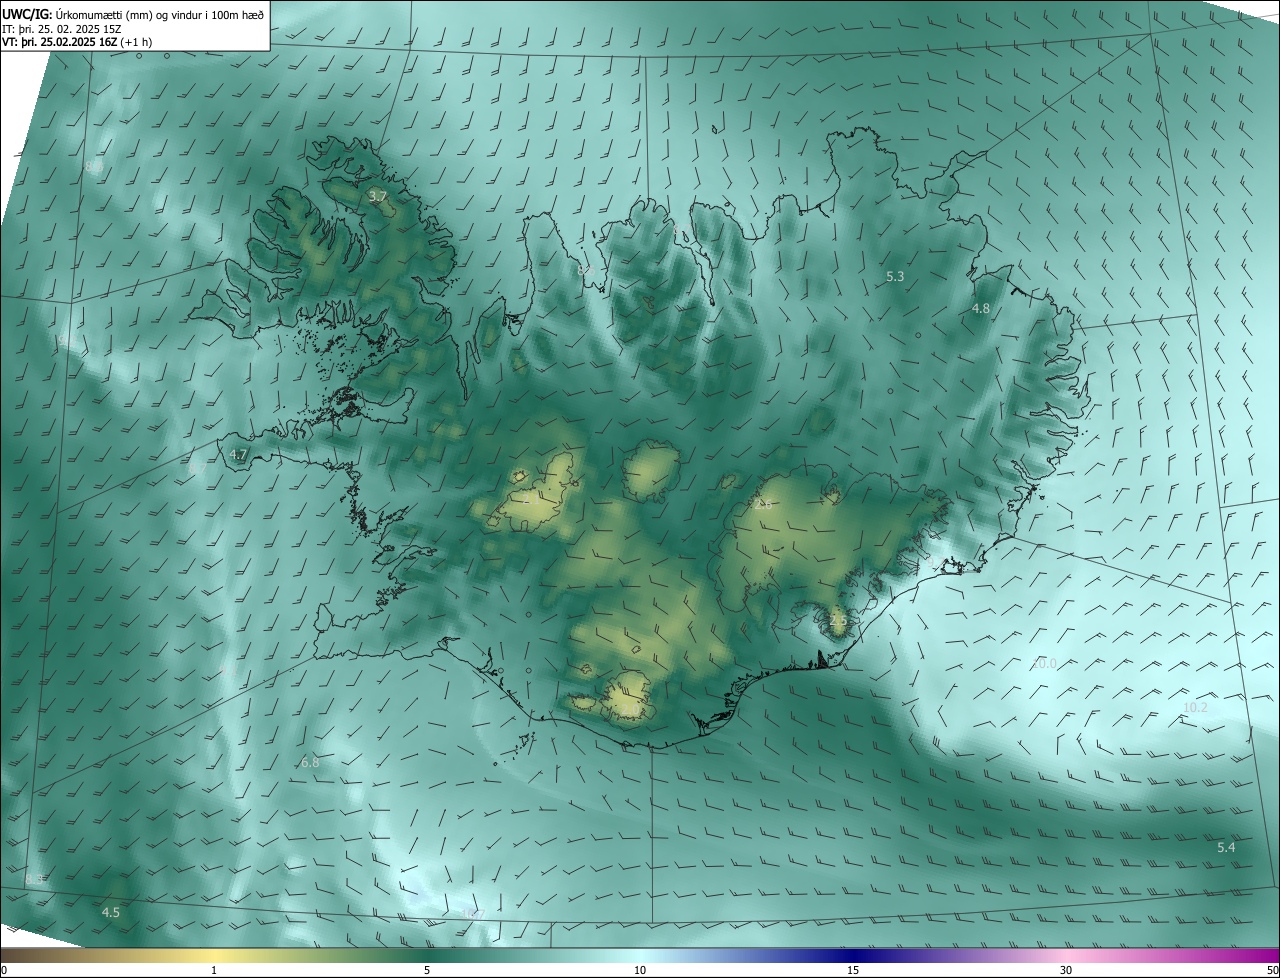Pick the dark navy segment of the color scale
This screenshot has width=1280, height=978.
pyautogui.click(x=853, y=955)
